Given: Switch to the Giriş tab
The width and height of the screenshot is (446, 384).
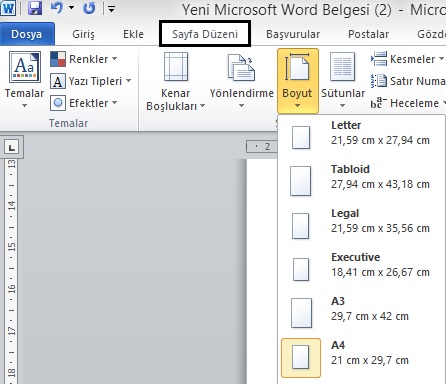Looking at the screenshot, I should 83,34.
